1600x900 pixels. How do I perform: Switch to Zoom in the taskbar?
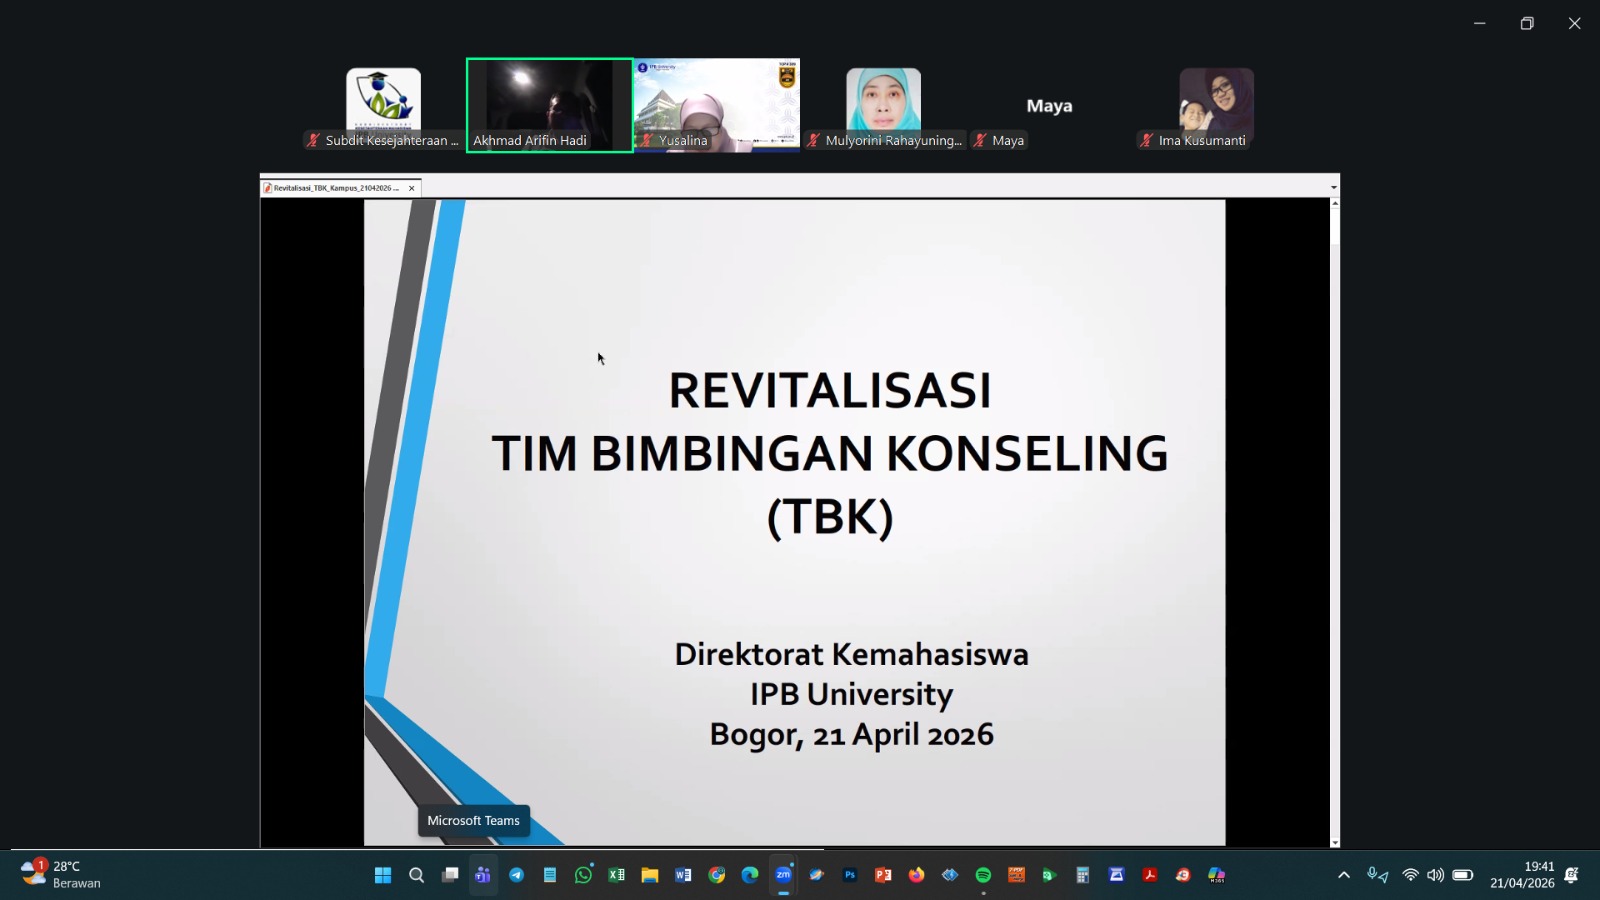pos(783,875)
